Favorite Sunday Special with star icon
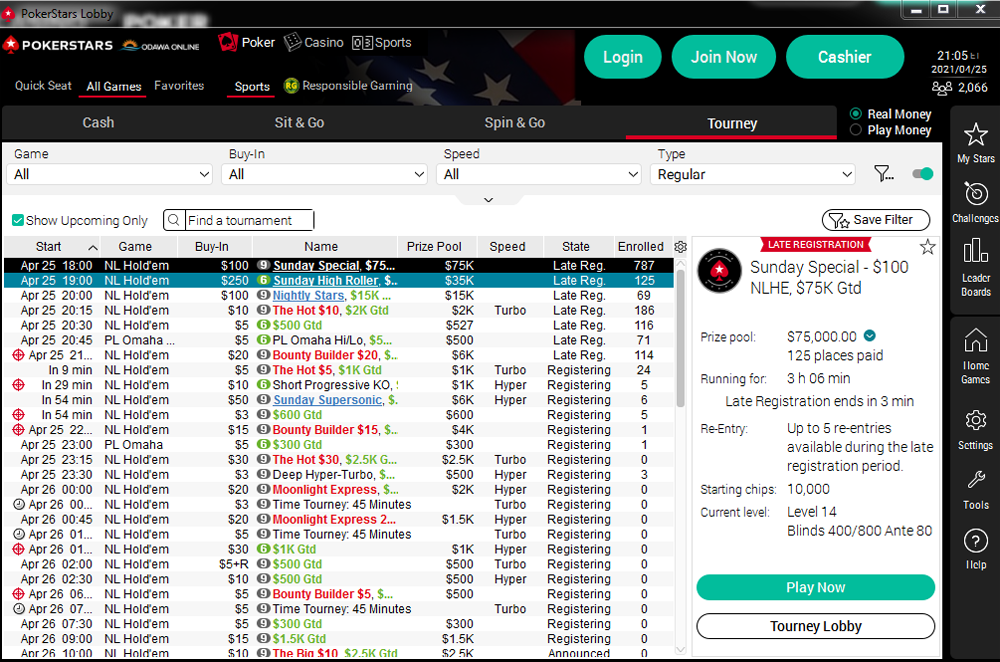 click(x=927, y=247)
